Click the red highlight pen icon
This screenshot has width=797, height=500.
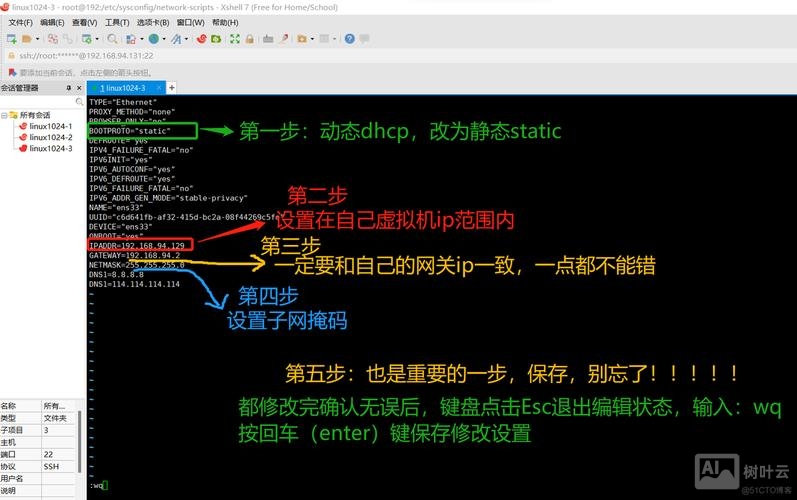284,39
